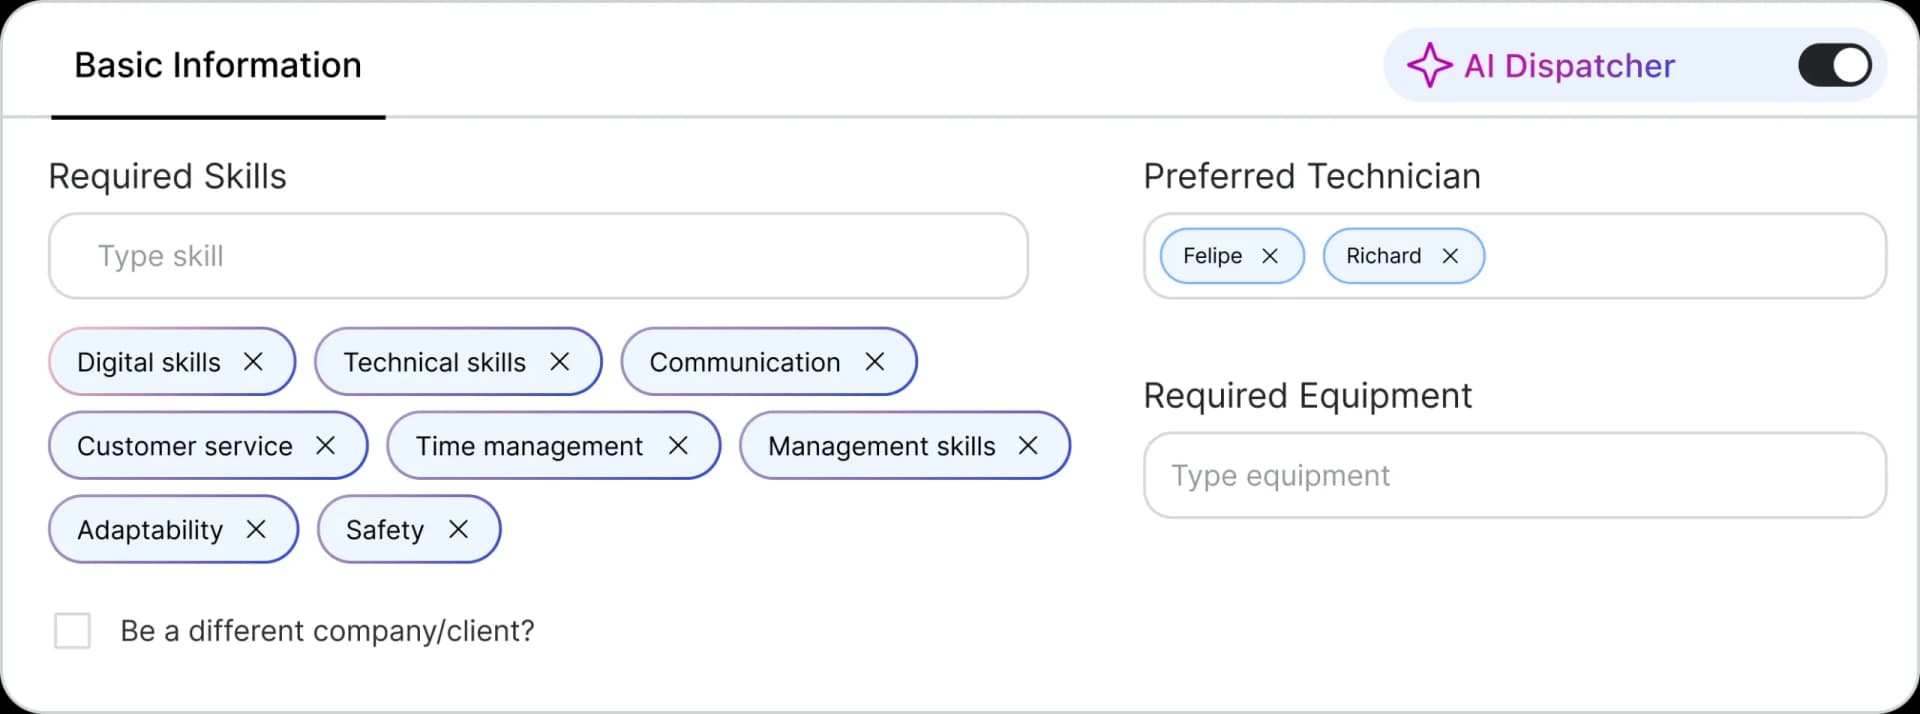Remove the Safety skill chip

click(x=458, y=530)
